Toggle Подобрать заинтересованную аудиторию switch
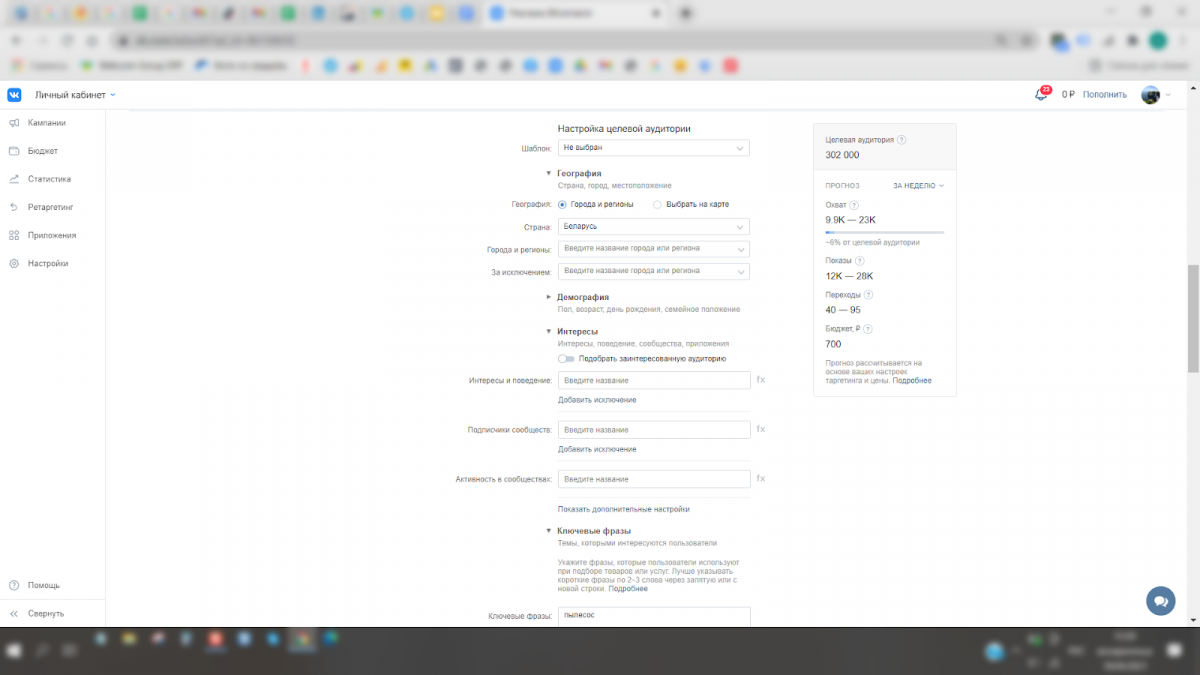The height and width of the screenshot is (675, 1200). (x=567, y=358)
